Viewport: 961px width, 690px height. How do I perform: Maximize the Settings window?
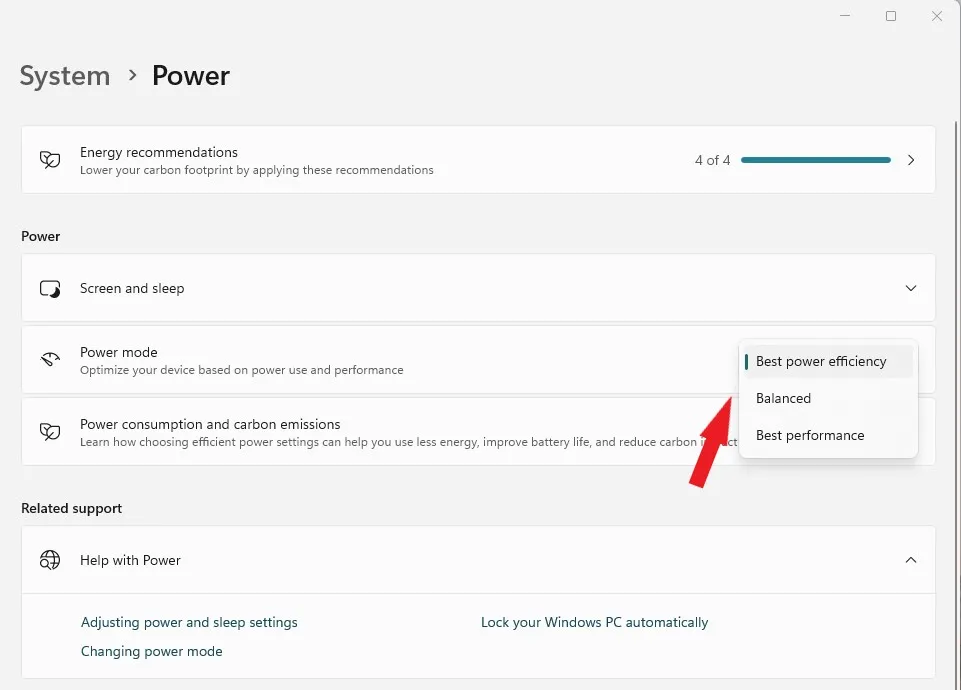[891, 16]
